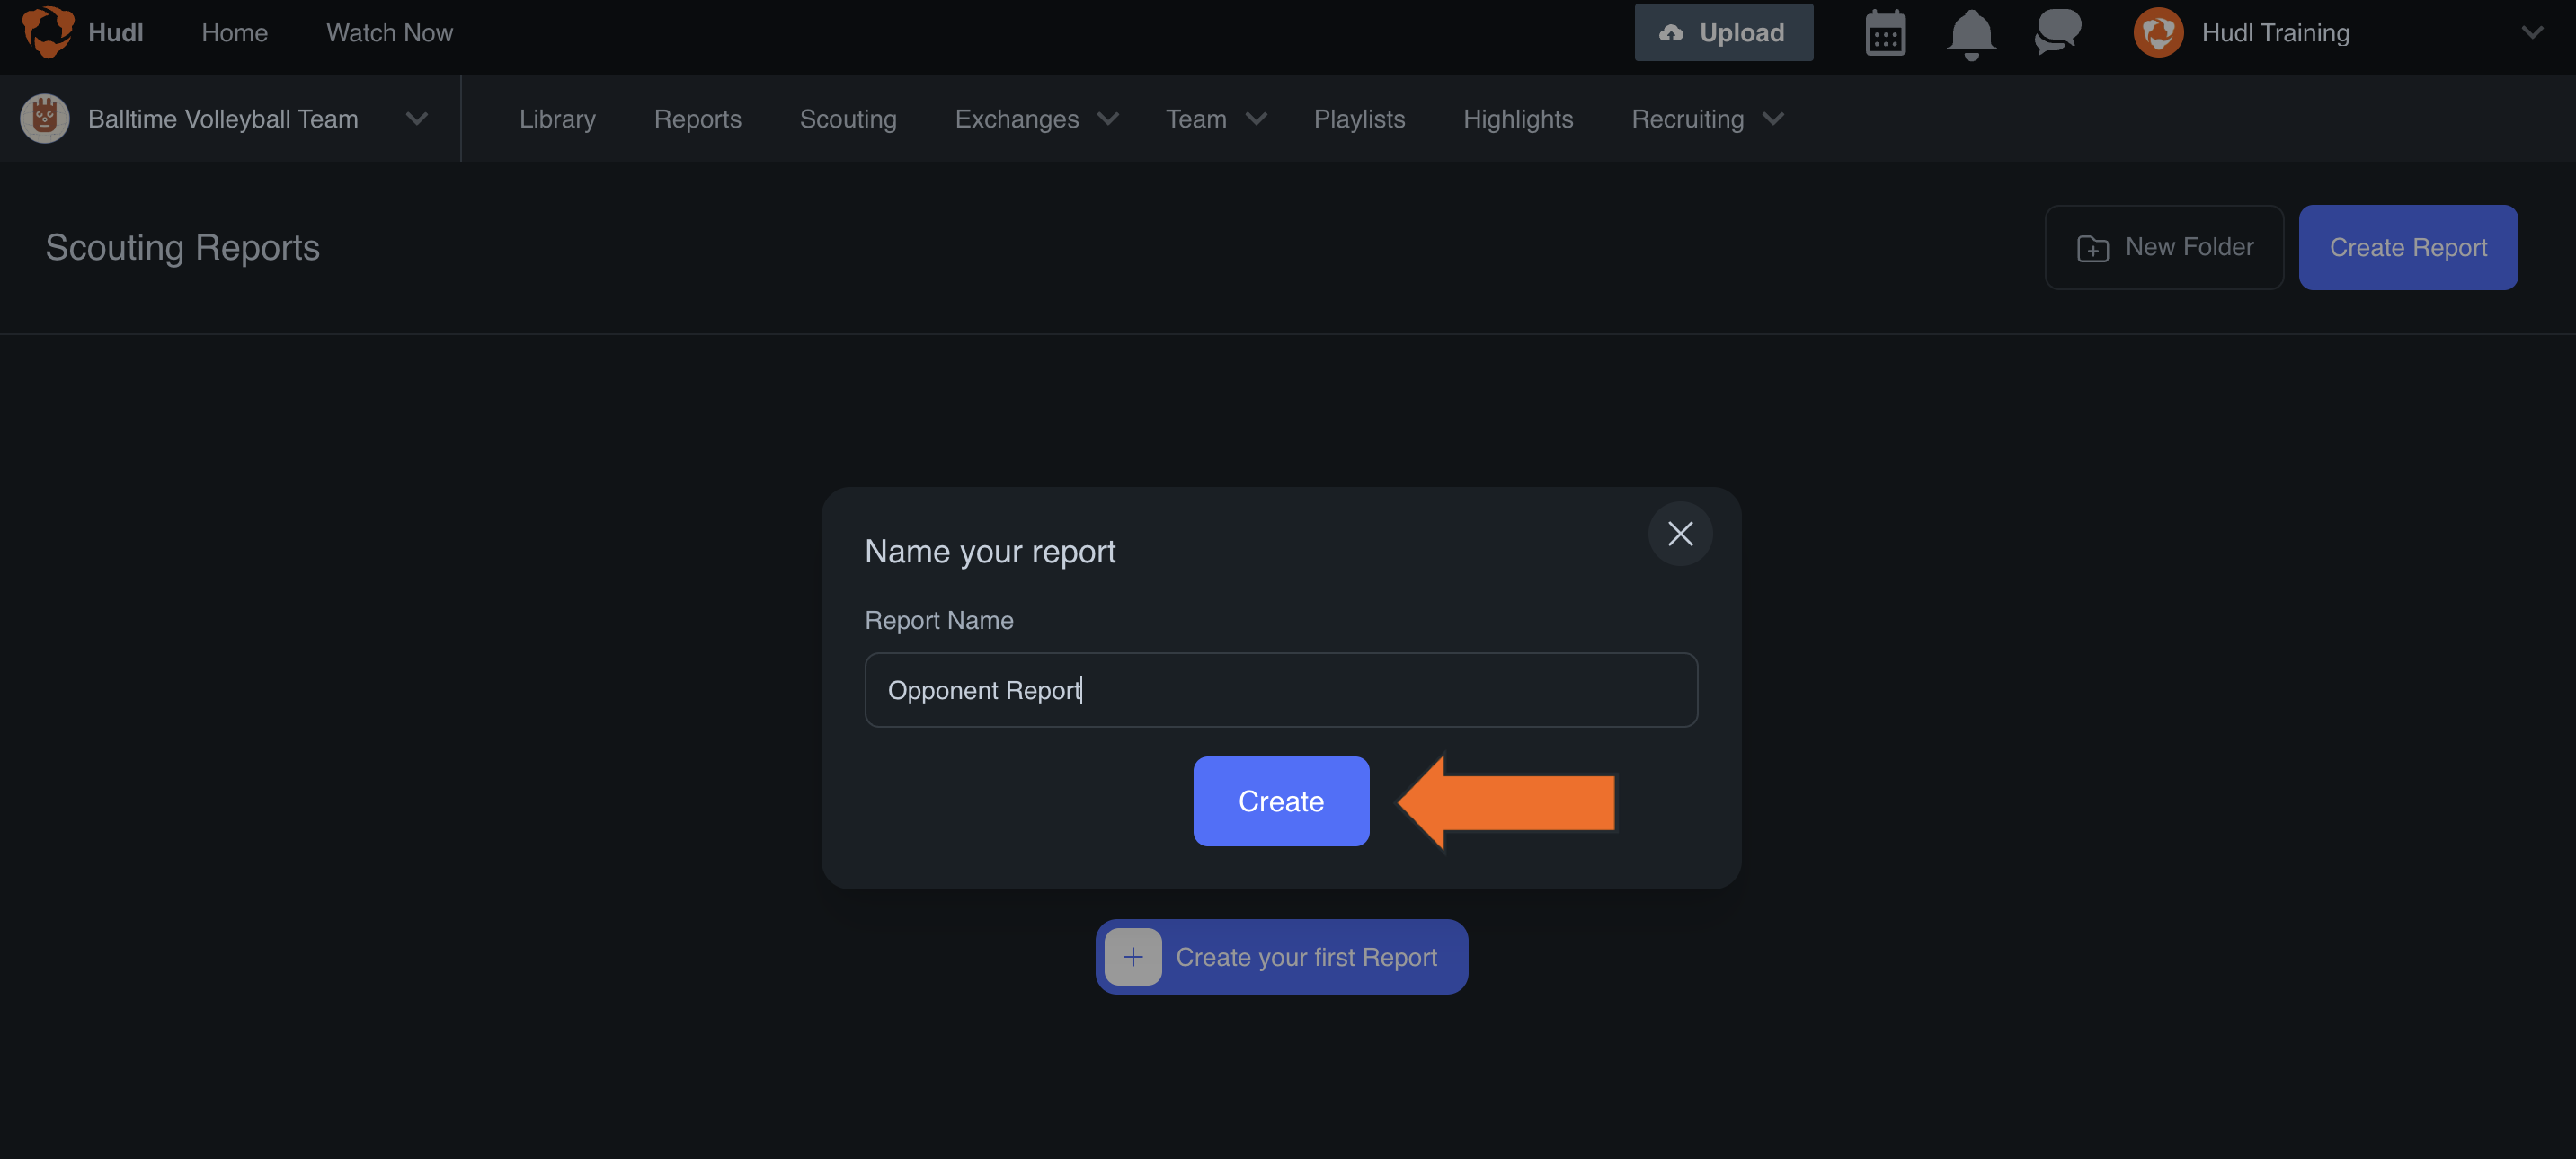
Task: Expand the Team dropdown menu
Action: (1215, 119)
